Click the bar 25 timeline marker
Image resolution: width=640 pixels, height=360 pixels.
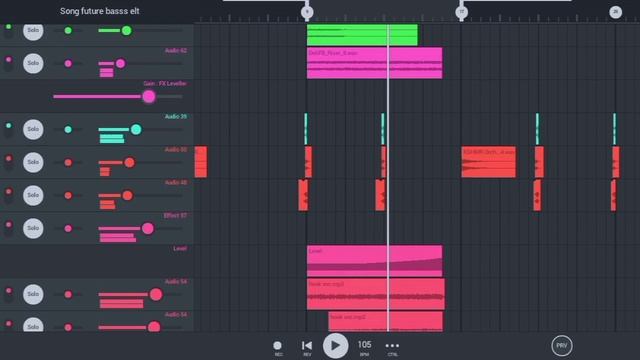click(x=616, y=12)
